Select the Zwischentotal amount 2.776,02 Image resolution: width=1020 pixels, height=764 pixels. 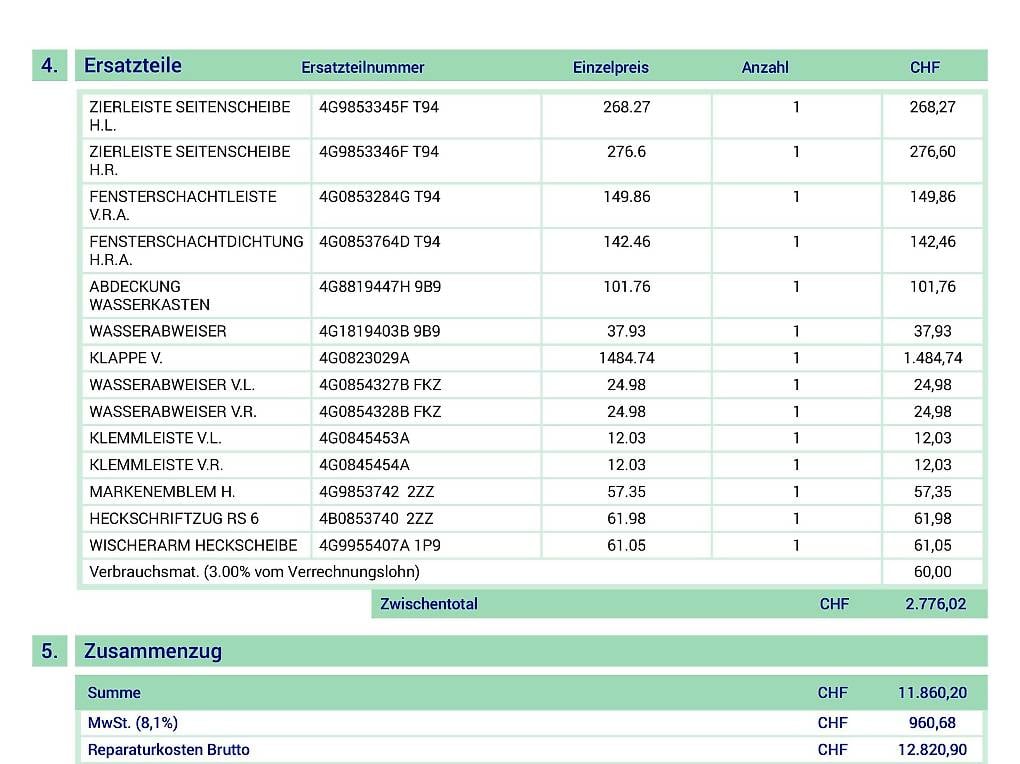point(935,604)
